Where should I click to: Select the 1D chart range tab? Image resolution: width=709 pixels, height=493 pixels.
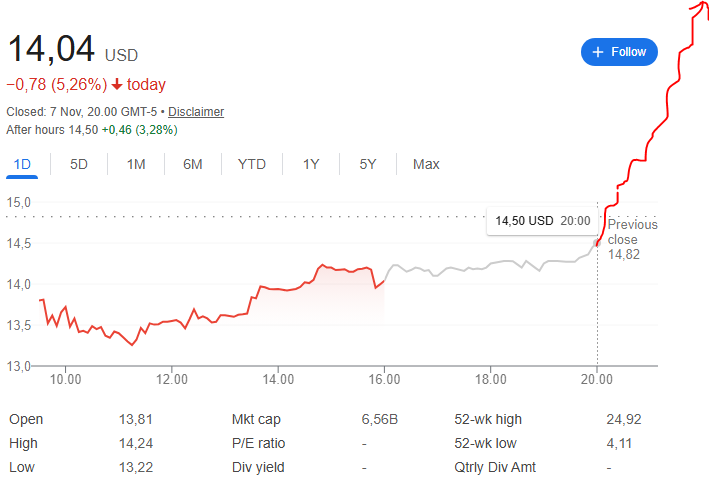tap(22, 164)
